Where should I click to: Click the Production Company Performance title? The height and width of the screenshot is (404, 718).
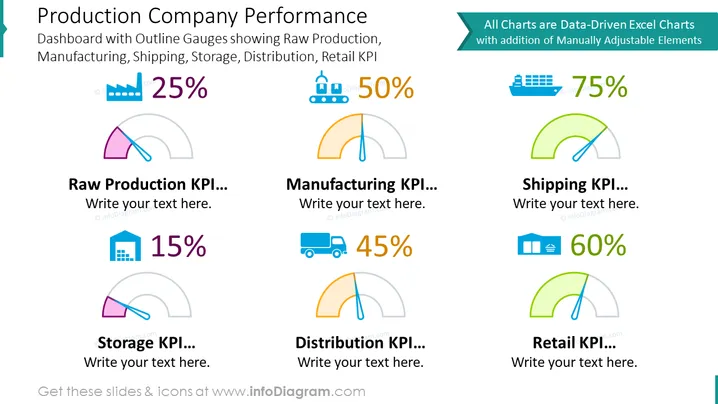[x=202, y=16]
